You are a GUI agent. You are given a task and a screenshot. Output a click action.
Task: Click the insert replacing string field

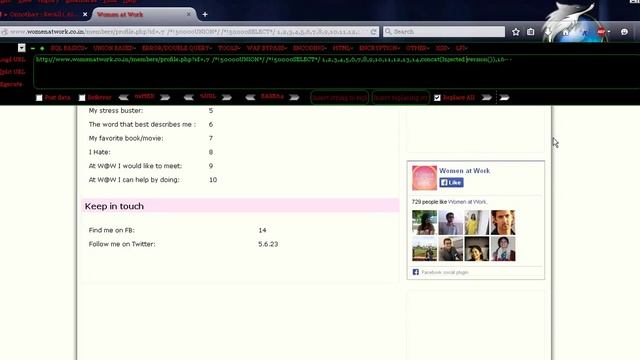coord(401,98)
